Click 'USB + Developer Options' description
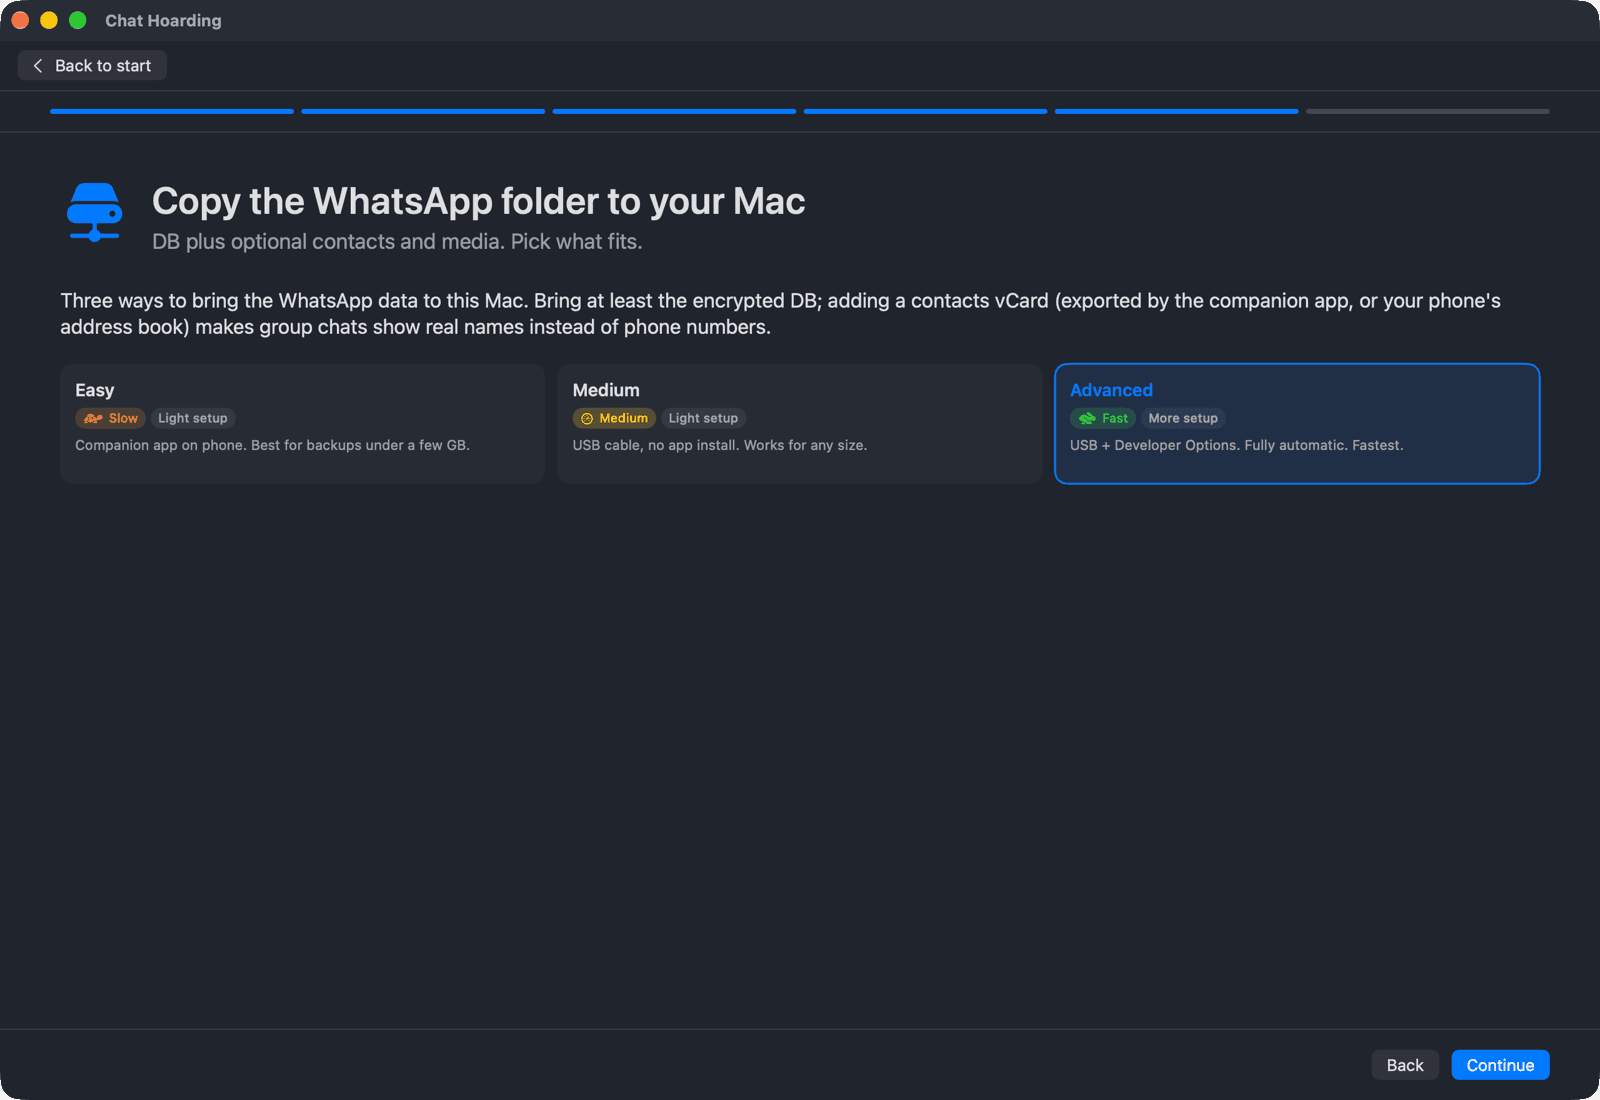This screenshot has width=1600, height=1100. click(x=1237, y=445)
